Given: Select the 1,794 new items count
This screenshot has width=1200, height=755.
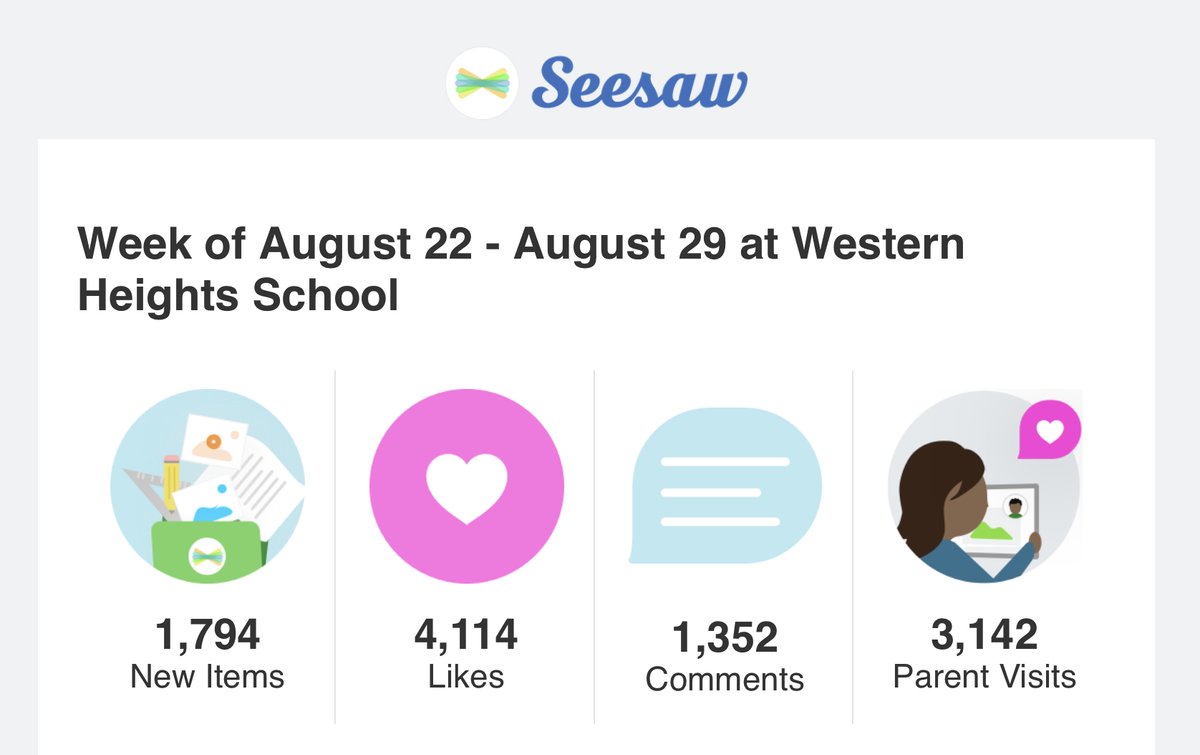Looking at the screenshot, I should [208, 635].
